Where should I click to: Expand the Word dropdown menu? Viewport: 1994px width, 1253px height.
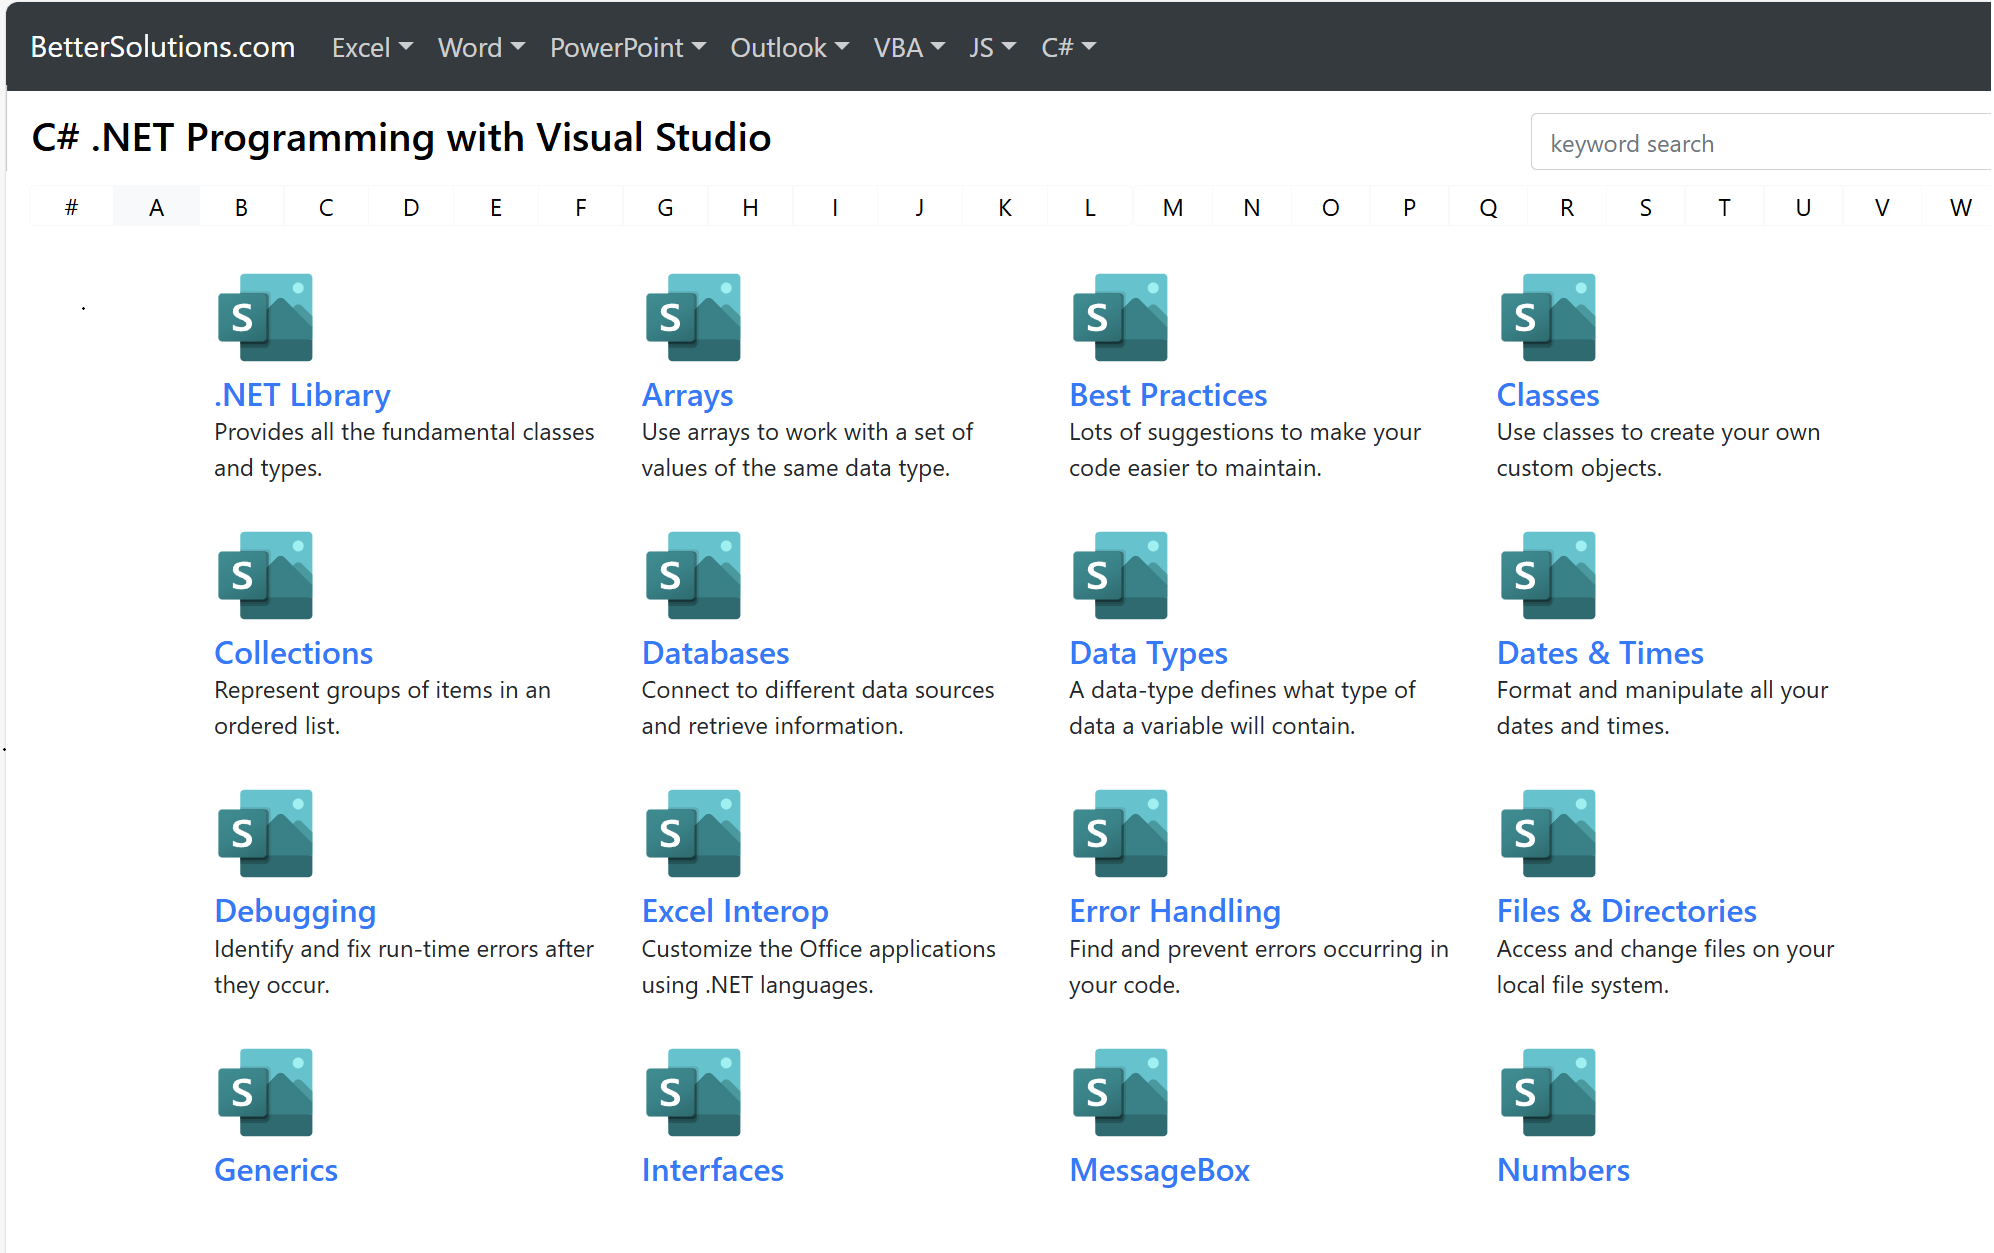(x=481, y=47)
